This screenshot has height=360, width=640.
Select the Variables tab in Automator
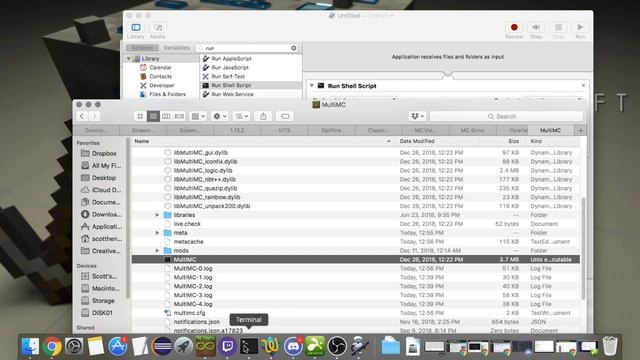click(176, 48)
